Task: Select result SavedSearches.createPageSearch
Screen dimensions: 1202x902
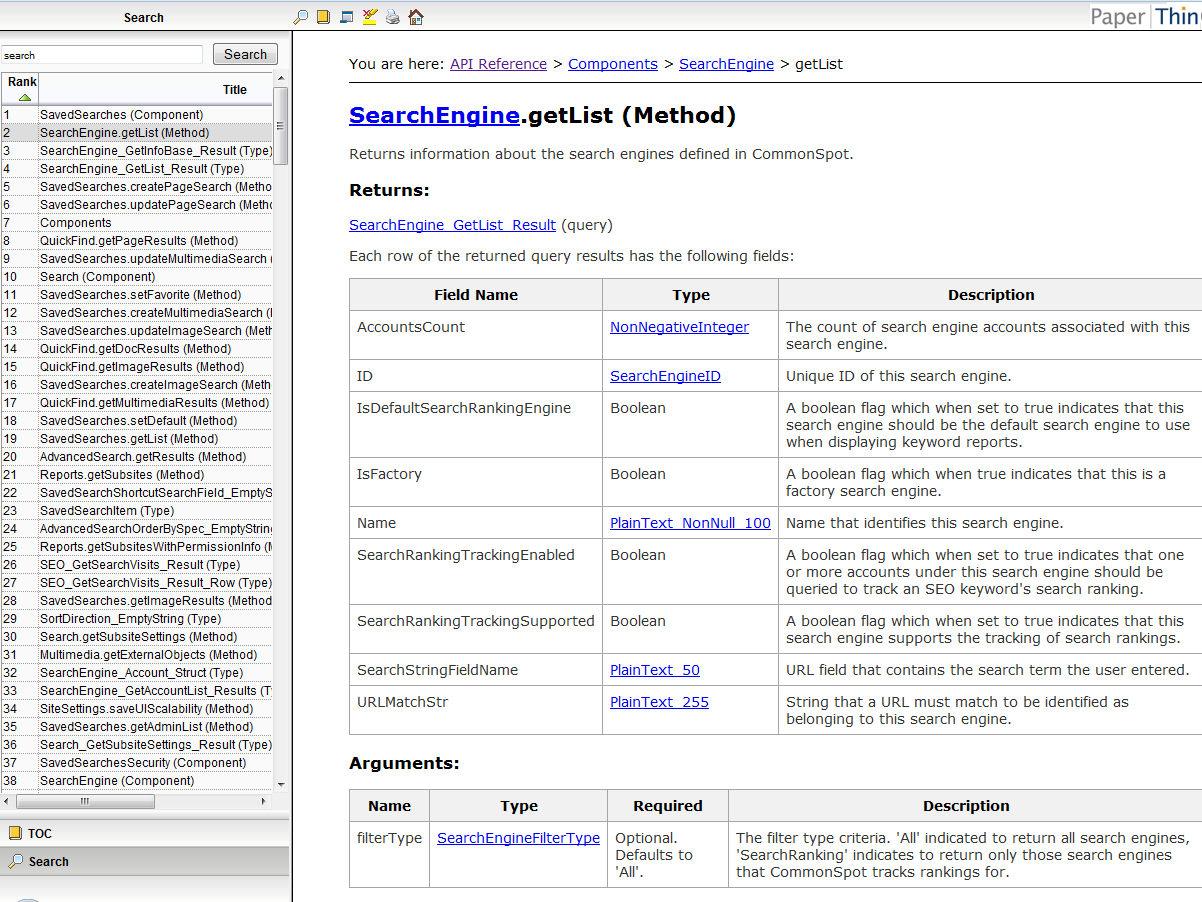Action: pyautogui.click(x=136, y=187)
